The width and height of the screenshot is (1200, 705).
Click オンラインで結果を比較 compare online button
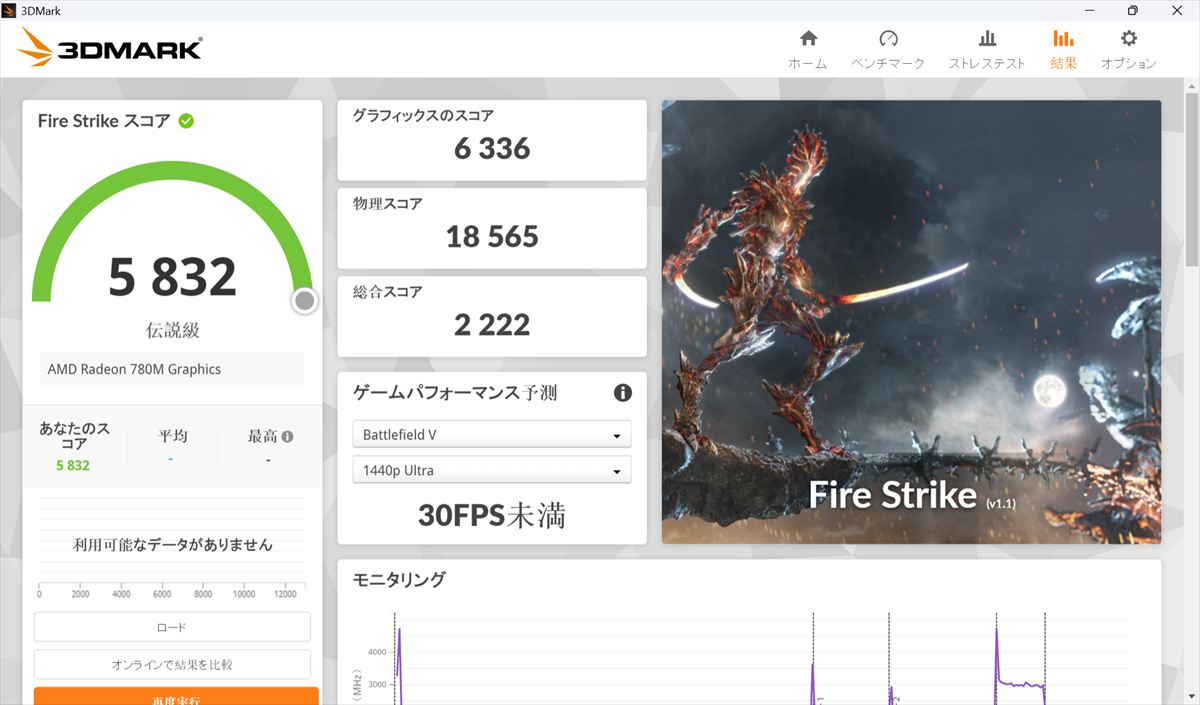coord(172,664)
